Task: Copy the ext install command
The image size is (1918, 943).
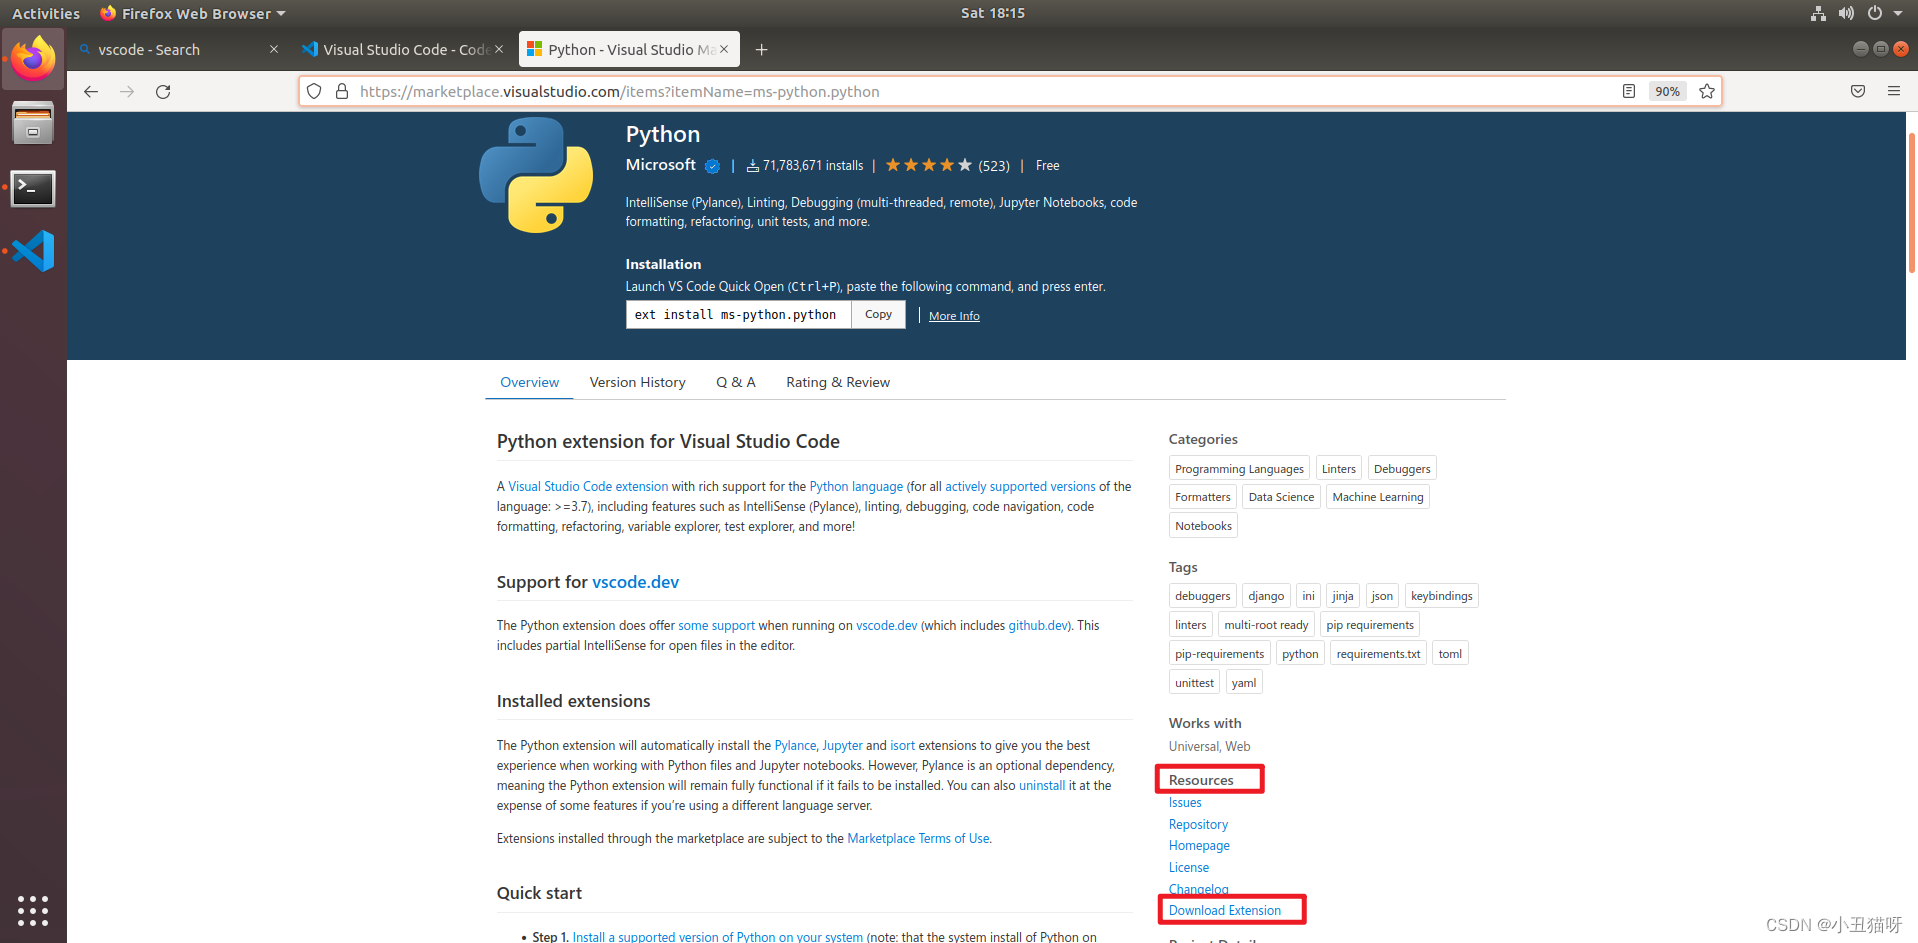Action: pyautogui.click(x=878, y=314)
